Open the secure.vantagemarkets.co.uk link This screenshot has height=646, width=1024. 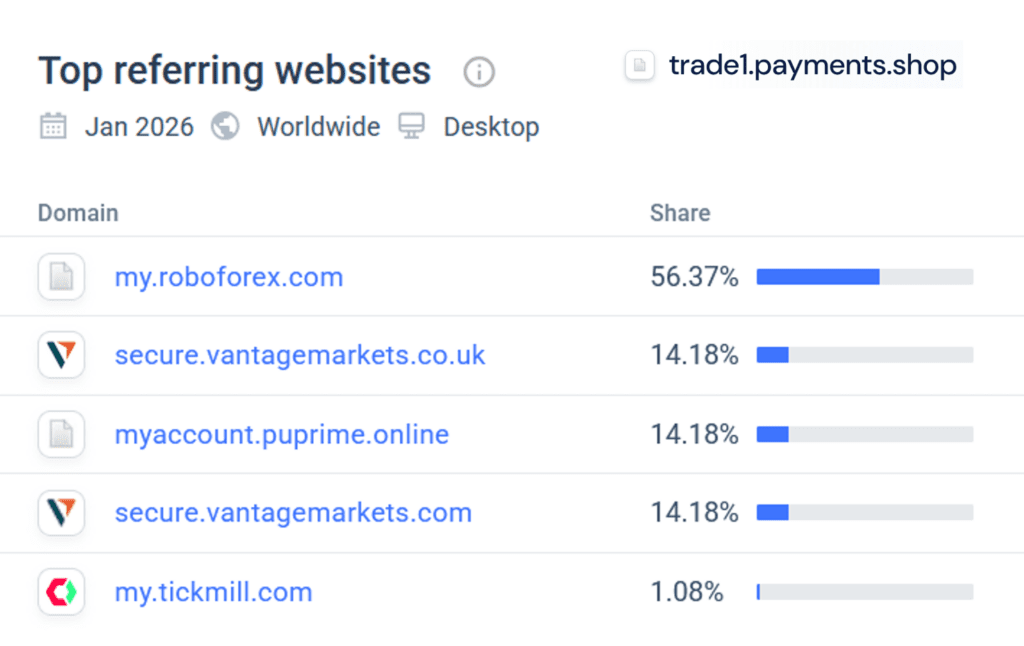point(300,355)
